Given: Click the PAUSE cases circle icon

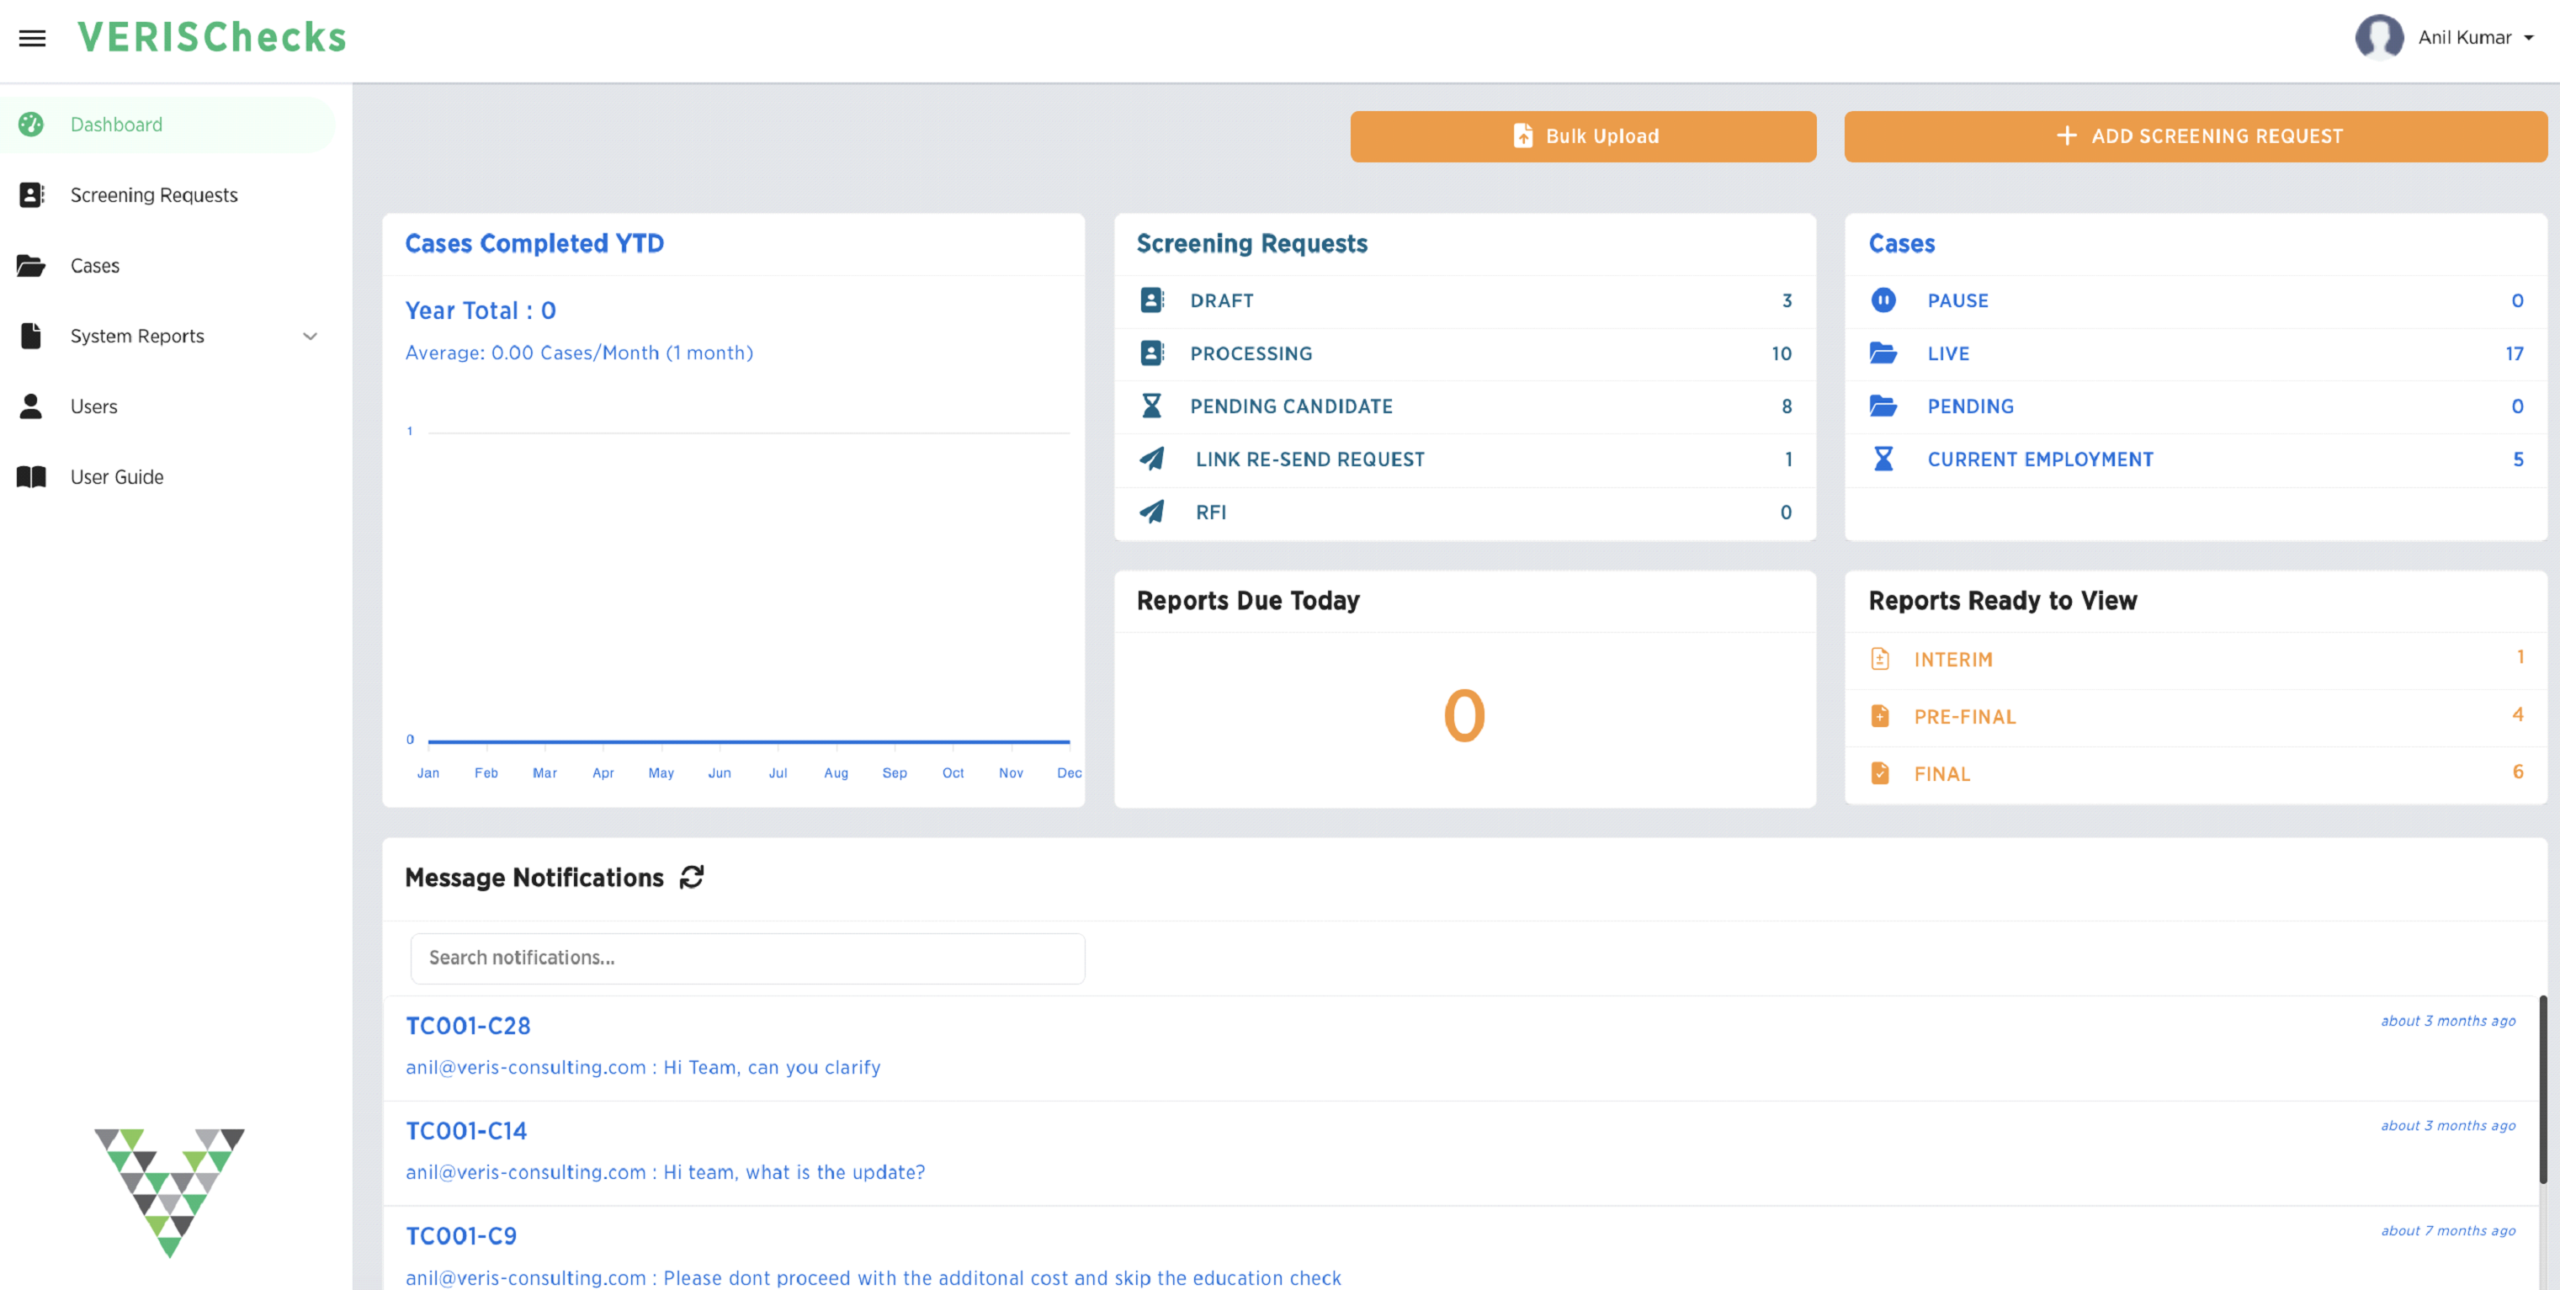Looking at the screenshot, I should coord(1883,300).
